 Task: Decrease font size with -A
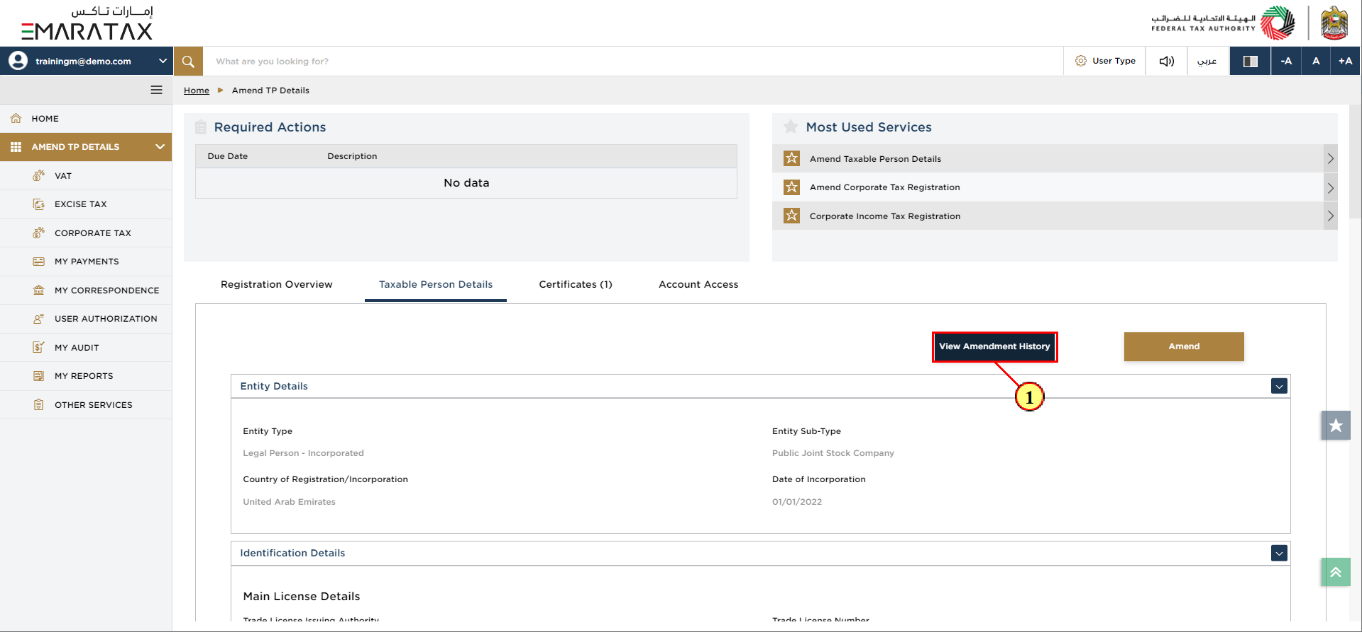(x=1286, y=61)
